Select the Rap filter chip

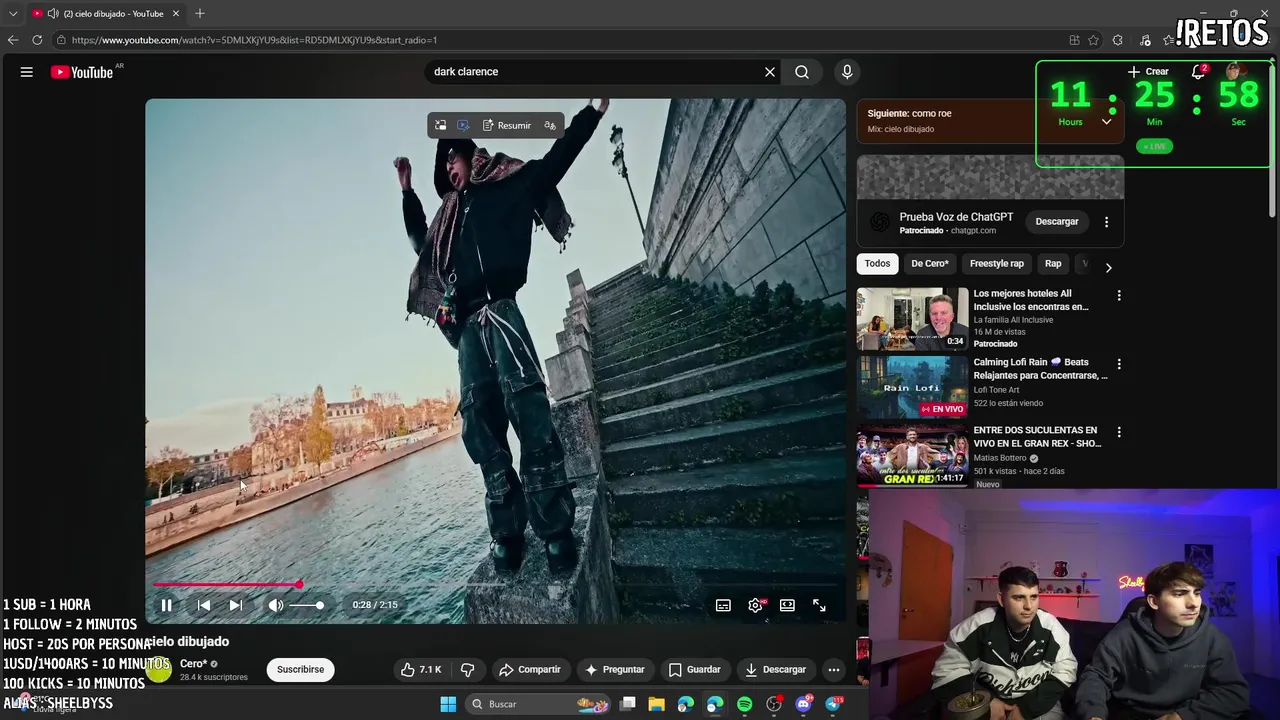1053,264
